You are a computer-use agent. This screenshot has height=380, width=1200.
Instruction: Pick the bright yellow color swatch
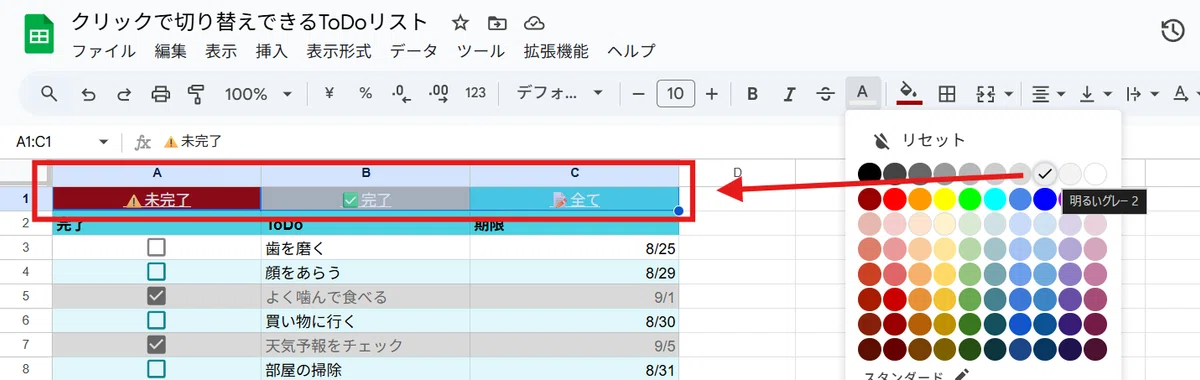coord(945,199)
